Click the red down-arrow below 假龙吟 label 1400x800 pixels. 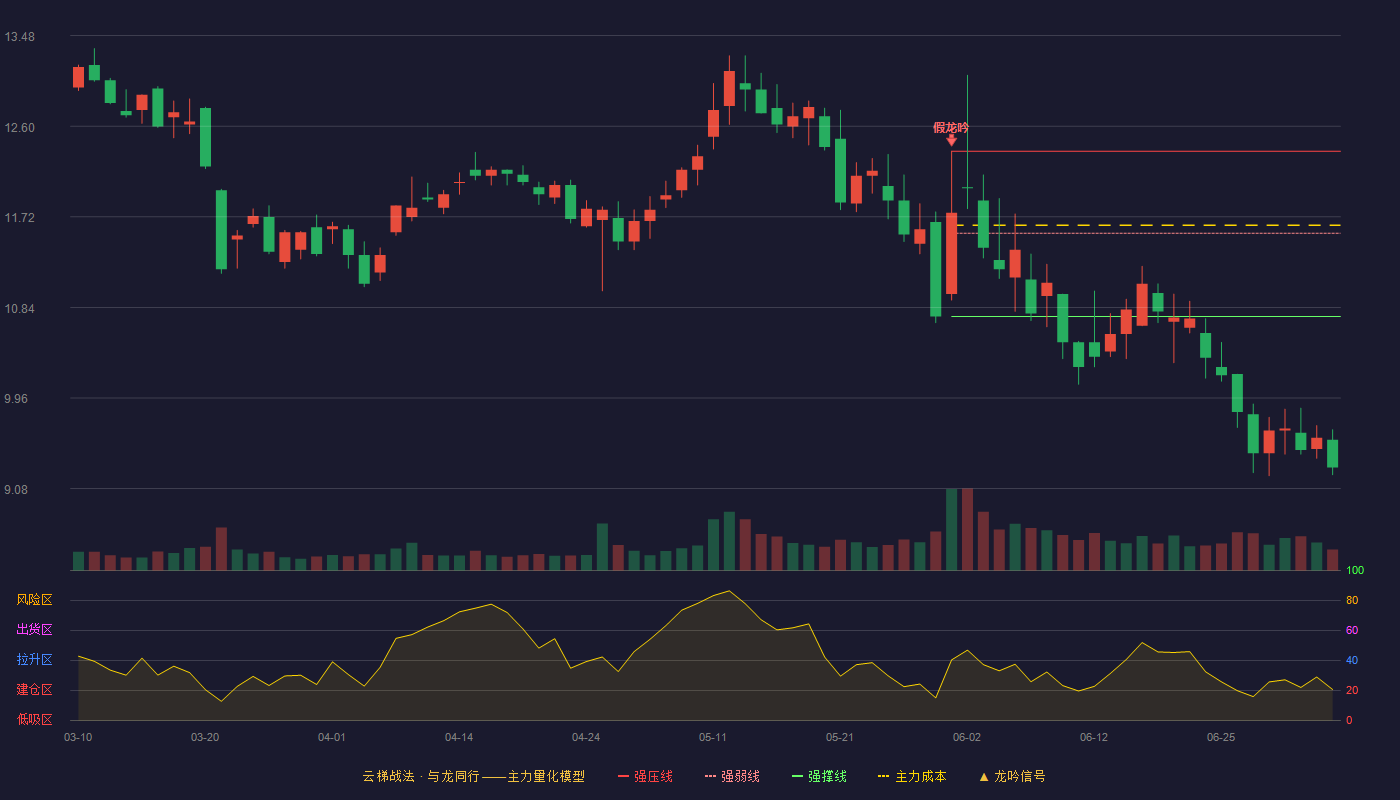(x=951, y=141)
